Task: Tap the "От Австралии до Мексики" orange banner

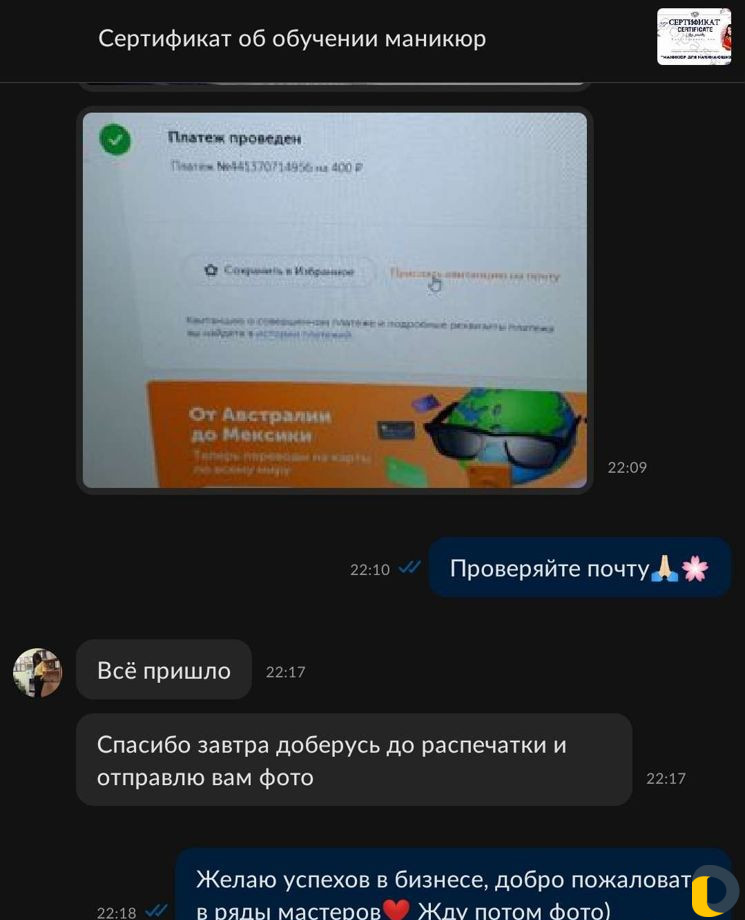Action: (366, 435)
